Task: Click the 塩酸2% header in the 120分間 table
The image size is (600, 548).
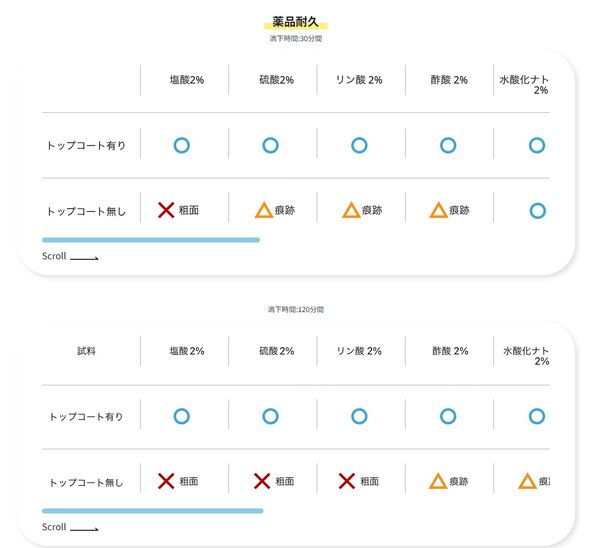Action: tap(187, 351)
